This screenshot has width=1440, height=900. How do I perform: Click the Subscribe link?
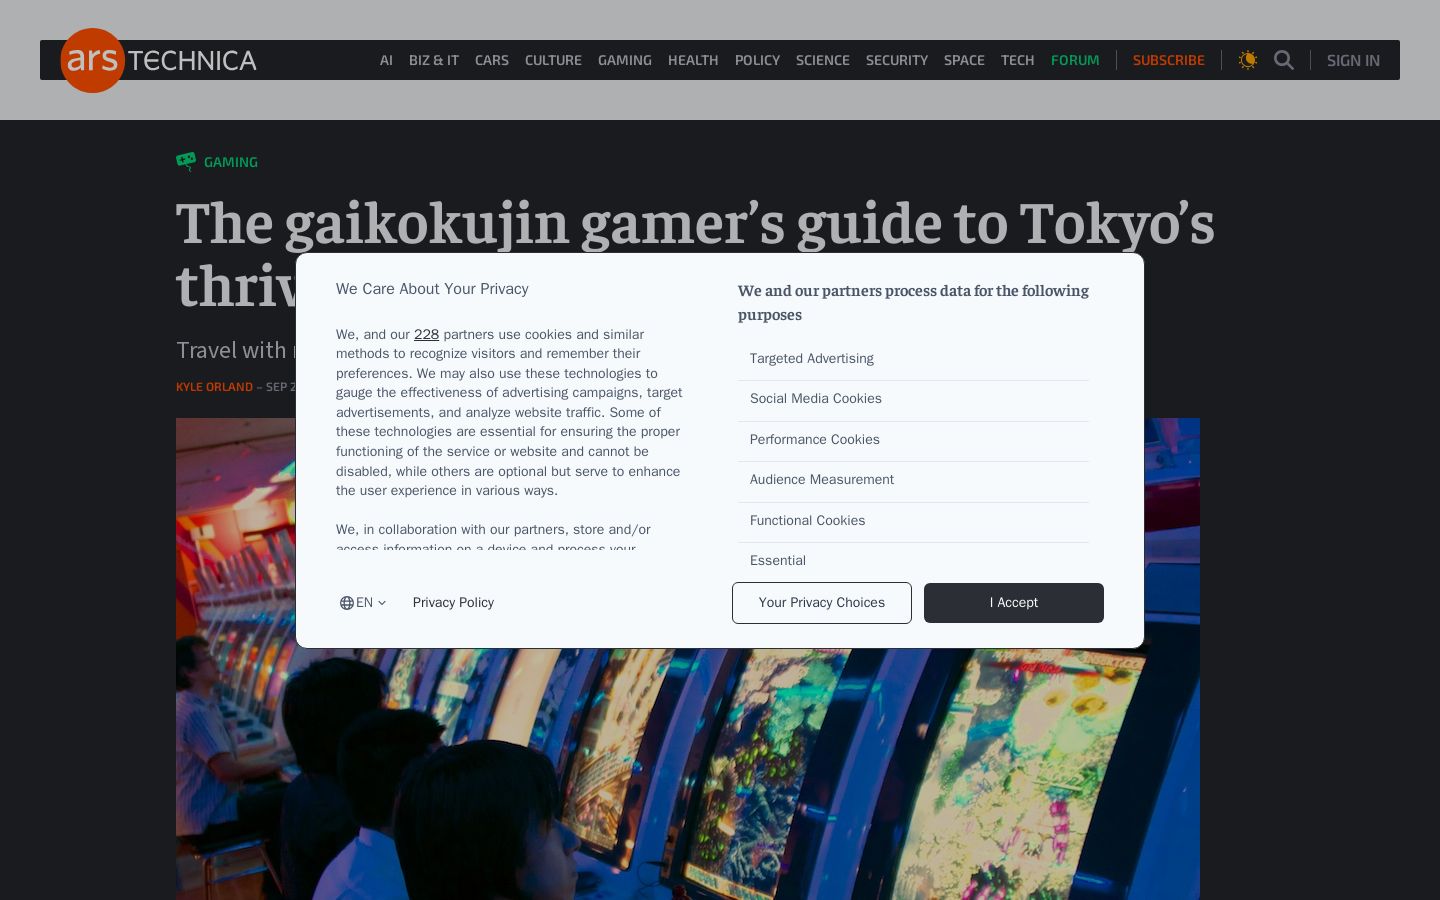(x=1169, y=60)
